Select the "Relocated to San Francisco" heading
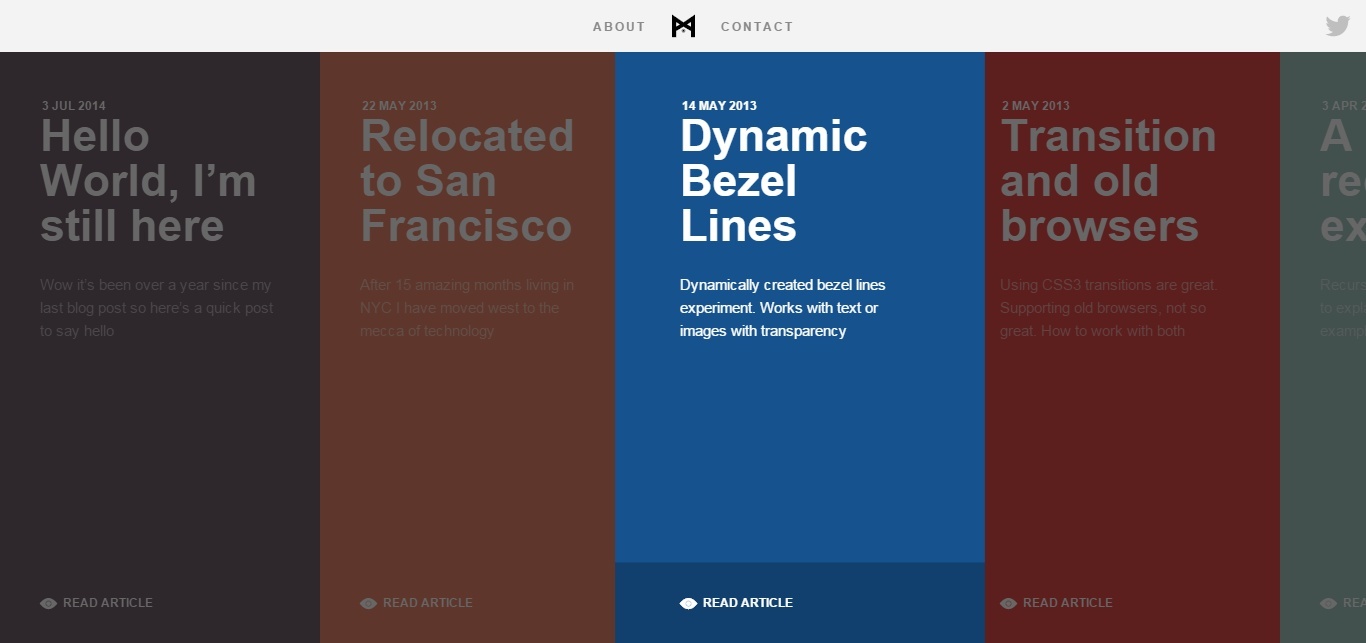This screenshot has height=643, width=1366. tap(466, 181)
